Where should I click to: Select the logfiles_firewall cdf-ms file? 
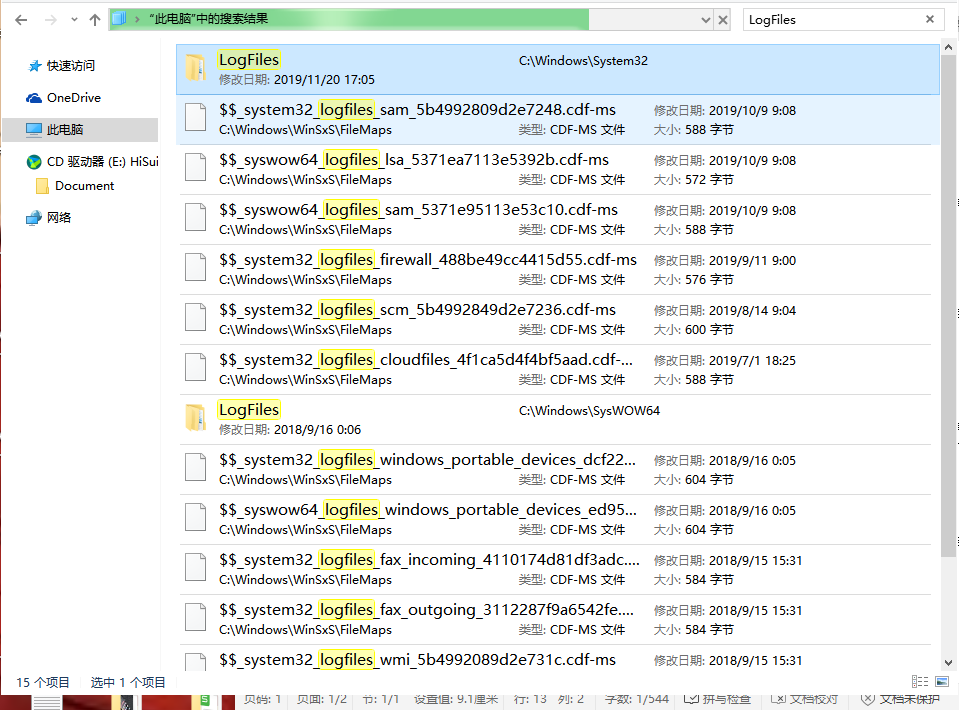tap(427, 260)
